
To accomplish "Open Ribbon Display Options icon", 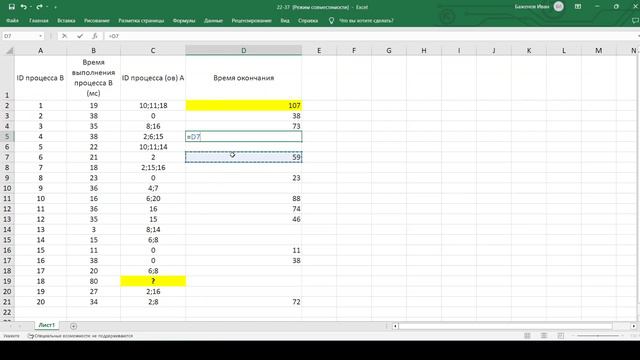I will pyautogui.click(x=578, y=7).
